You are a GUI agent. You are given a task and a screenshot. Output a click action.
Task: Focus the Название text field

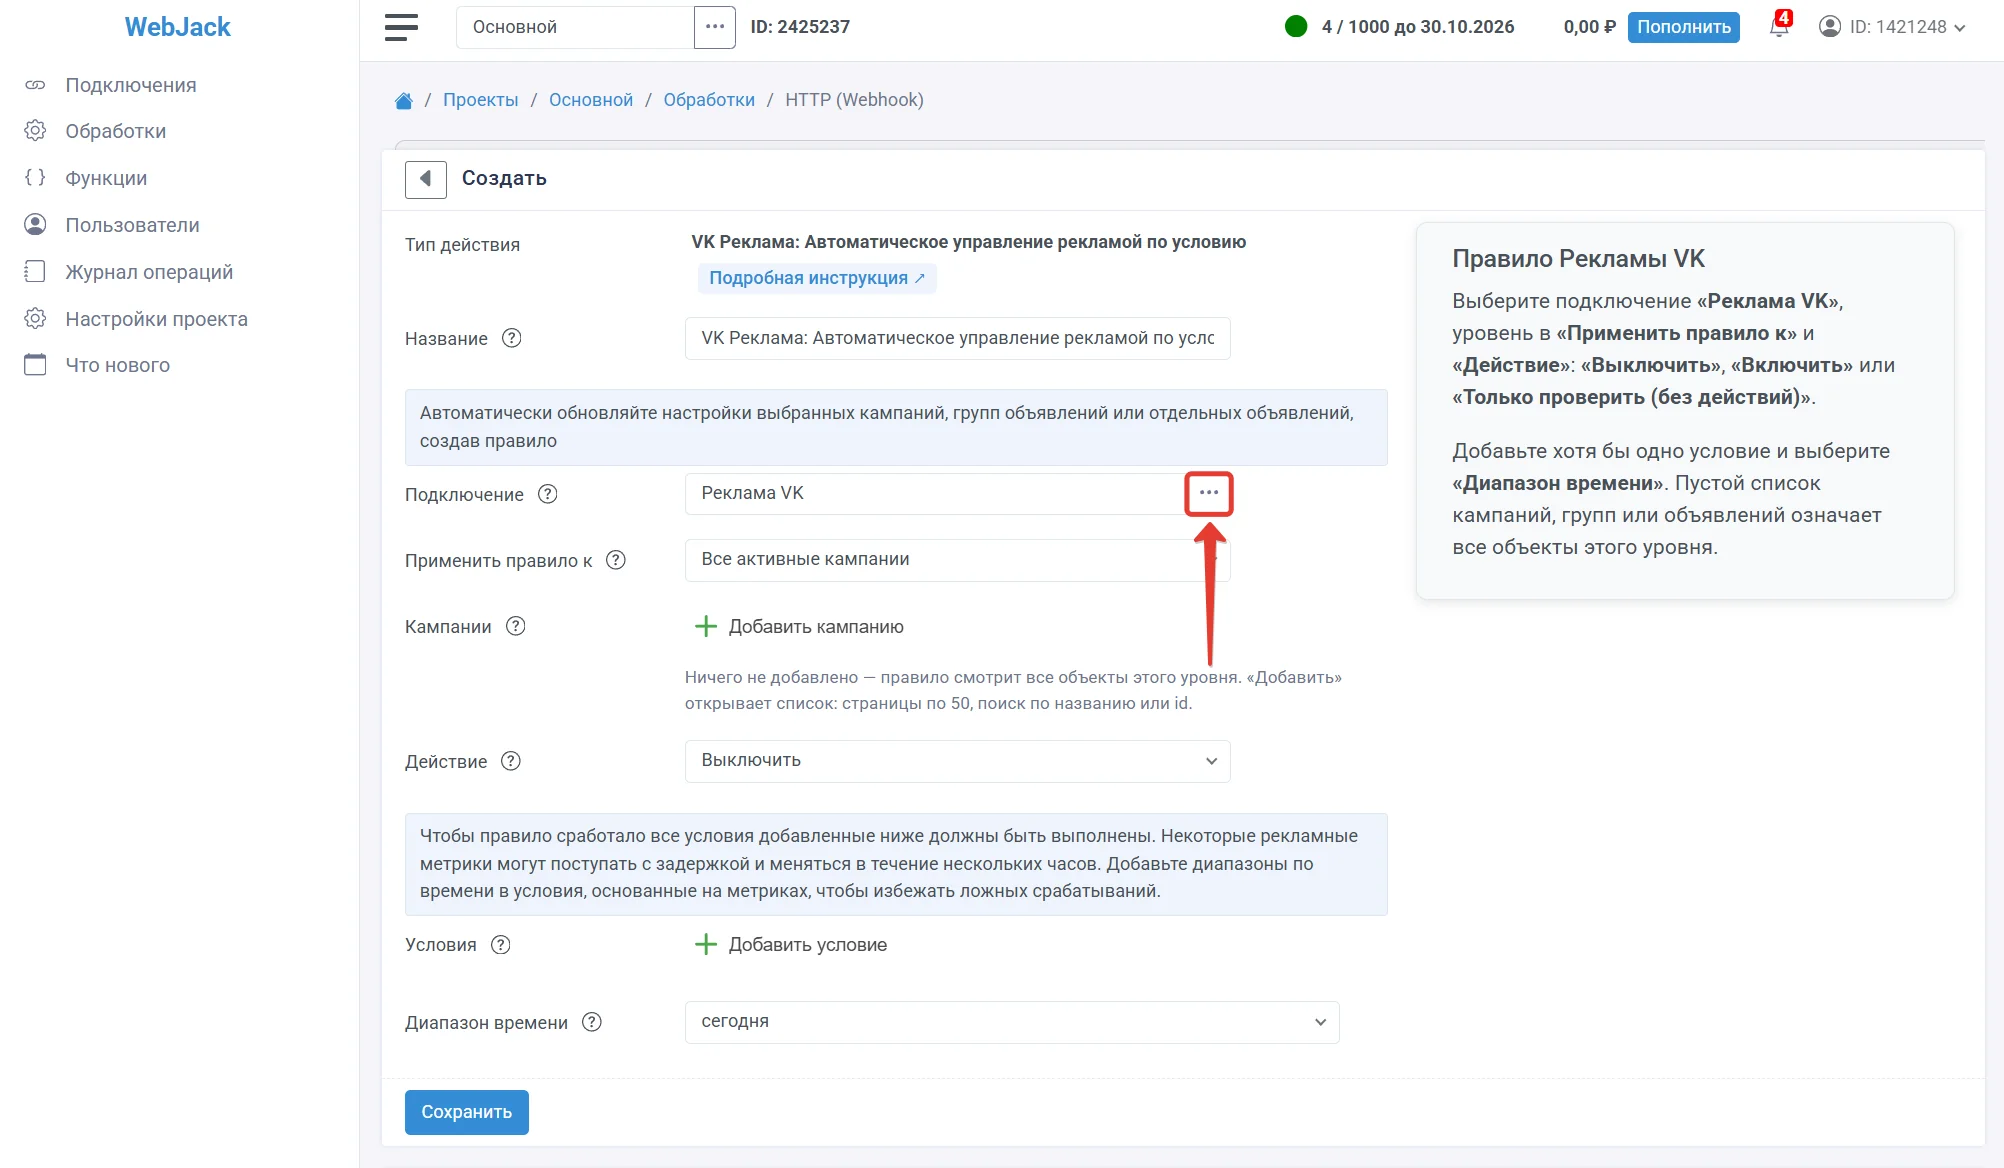pyautogui.click(x=957, y=338)
